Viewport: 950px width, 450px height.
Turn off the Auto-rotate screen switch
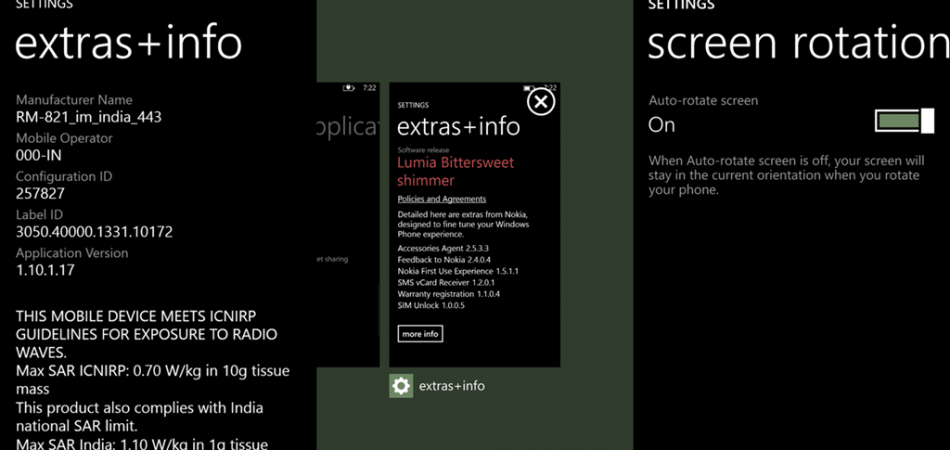tap(903, 122)
